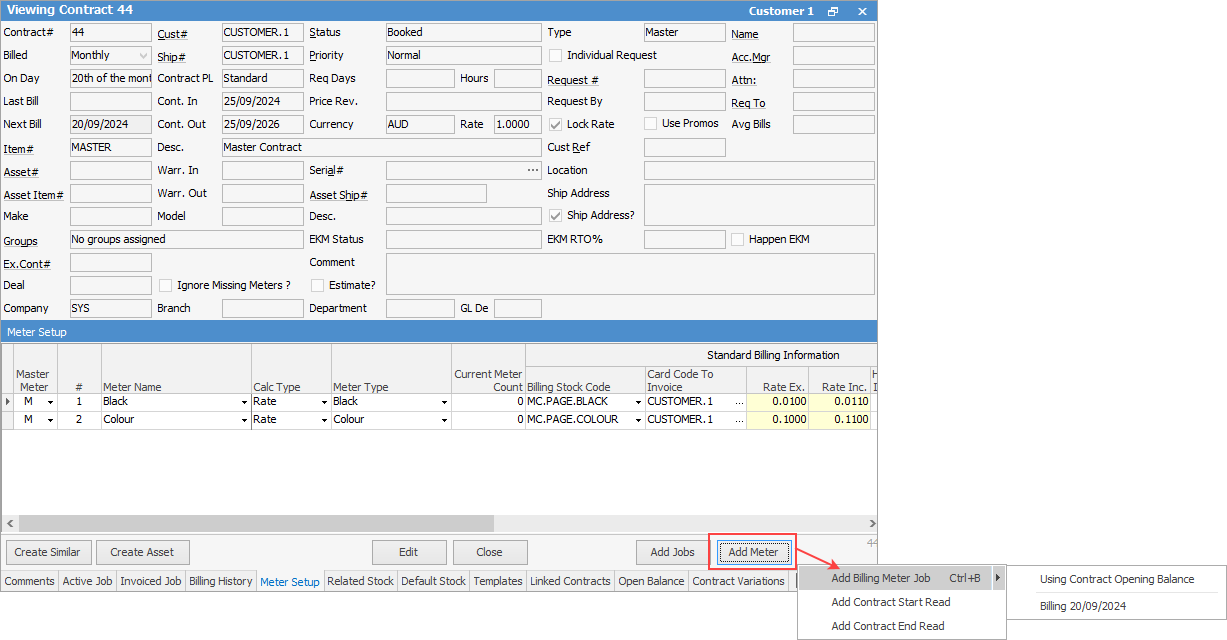Open card lookup ellipsis for Black meter row
Screen dimensions: 1227x640
pos(739,402)
